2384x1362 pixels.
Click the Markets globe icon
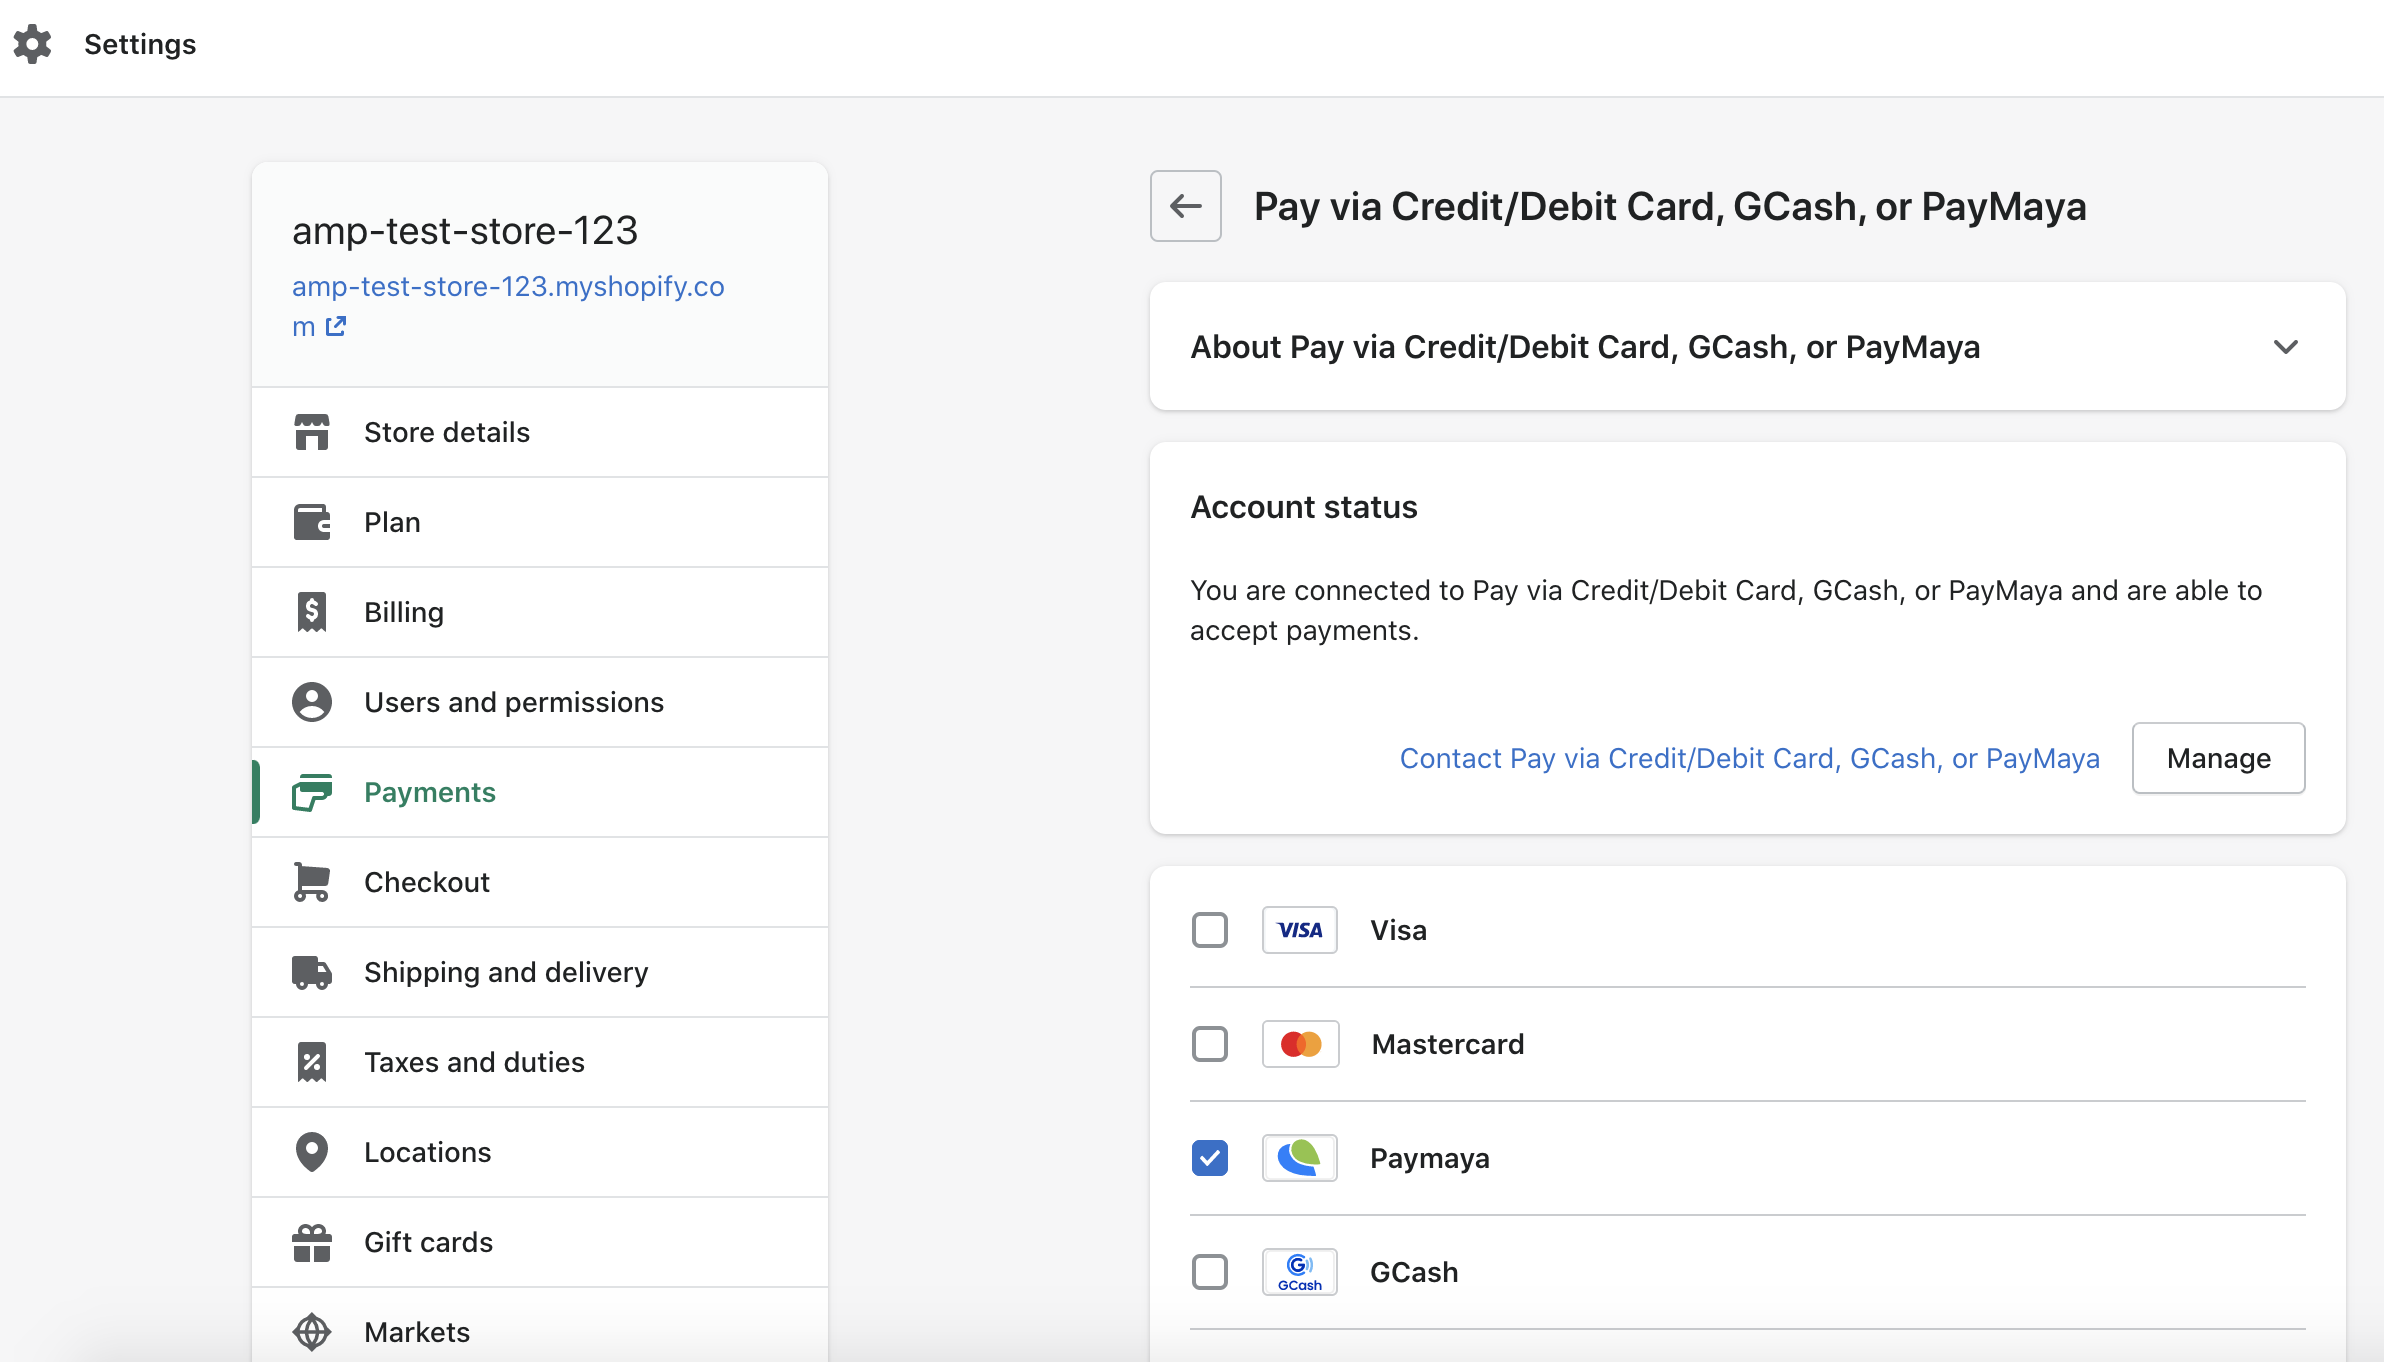pyautogui.click(x=311, y=1332)
